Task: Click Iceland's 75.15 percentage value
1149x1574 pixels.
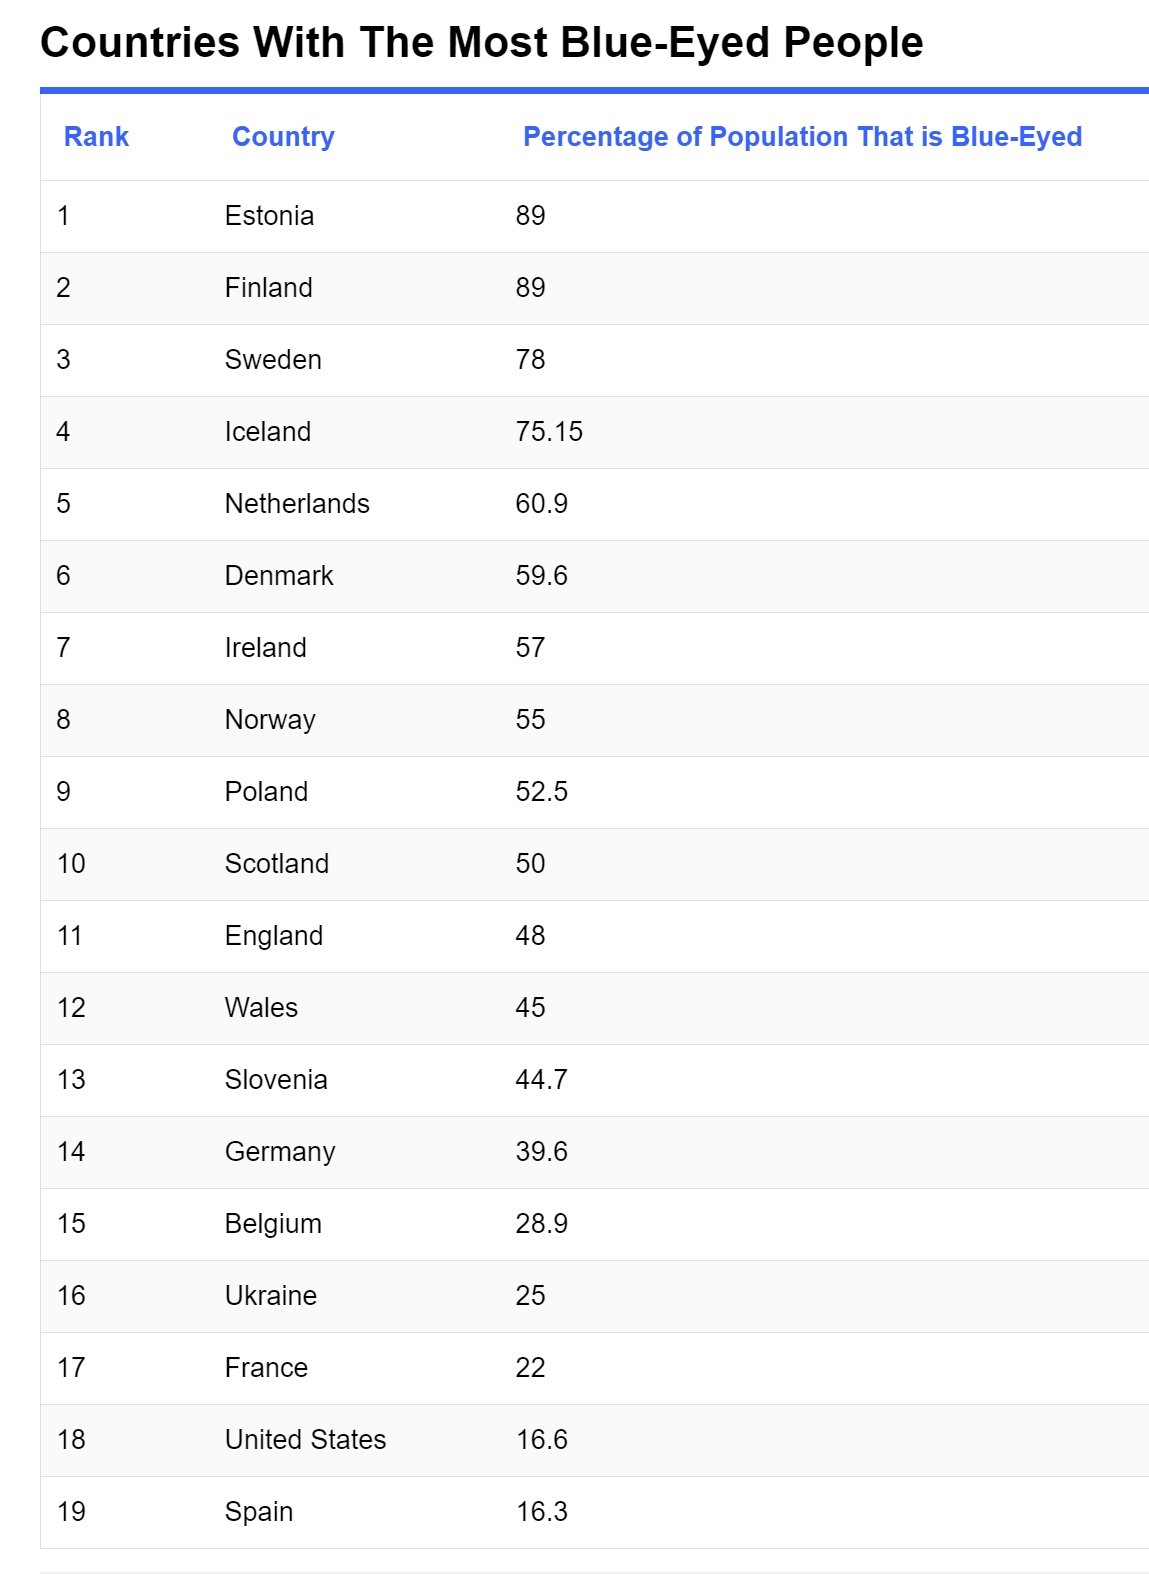Action: point(549,432)
